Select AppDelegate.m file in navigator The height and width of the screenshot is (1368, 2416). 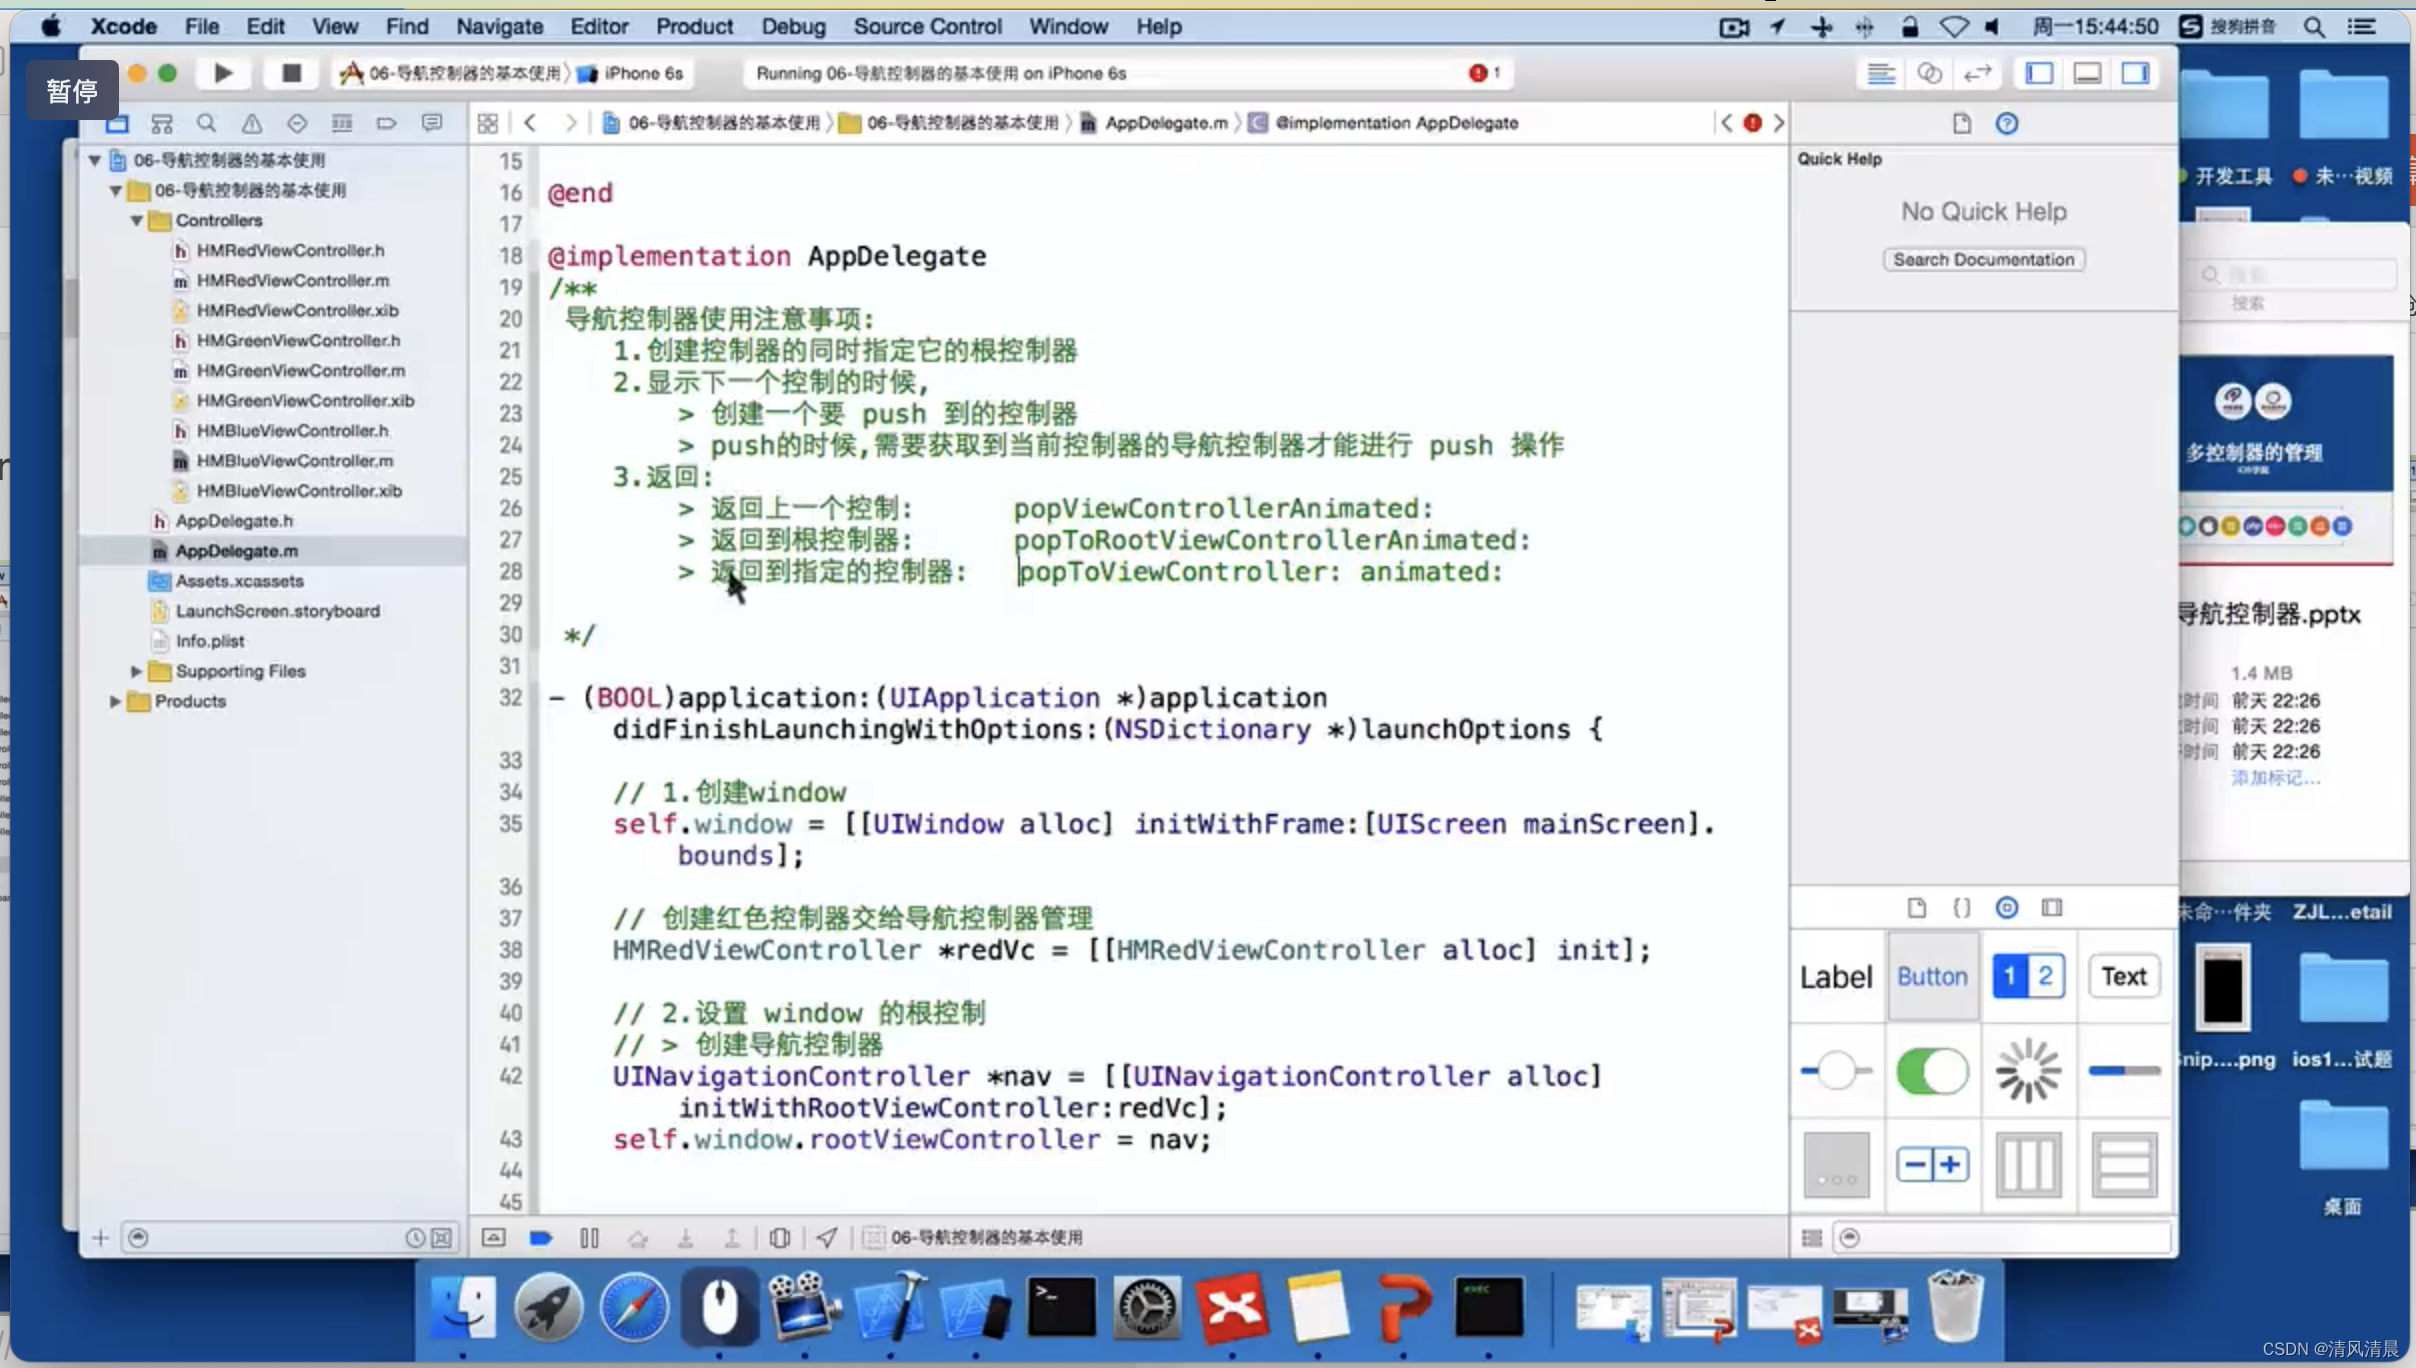pyautogui.click(x=237, y=550)
